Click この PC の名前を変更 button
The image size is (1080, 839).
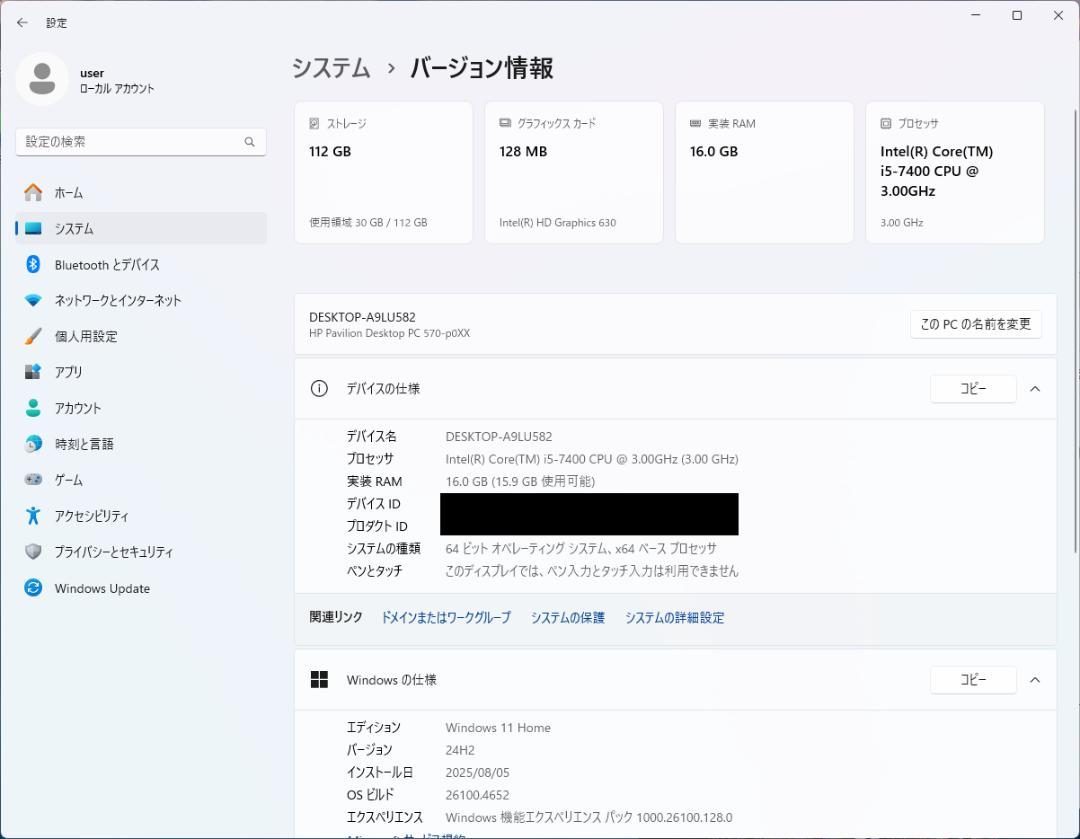click(x=975, y=324)
